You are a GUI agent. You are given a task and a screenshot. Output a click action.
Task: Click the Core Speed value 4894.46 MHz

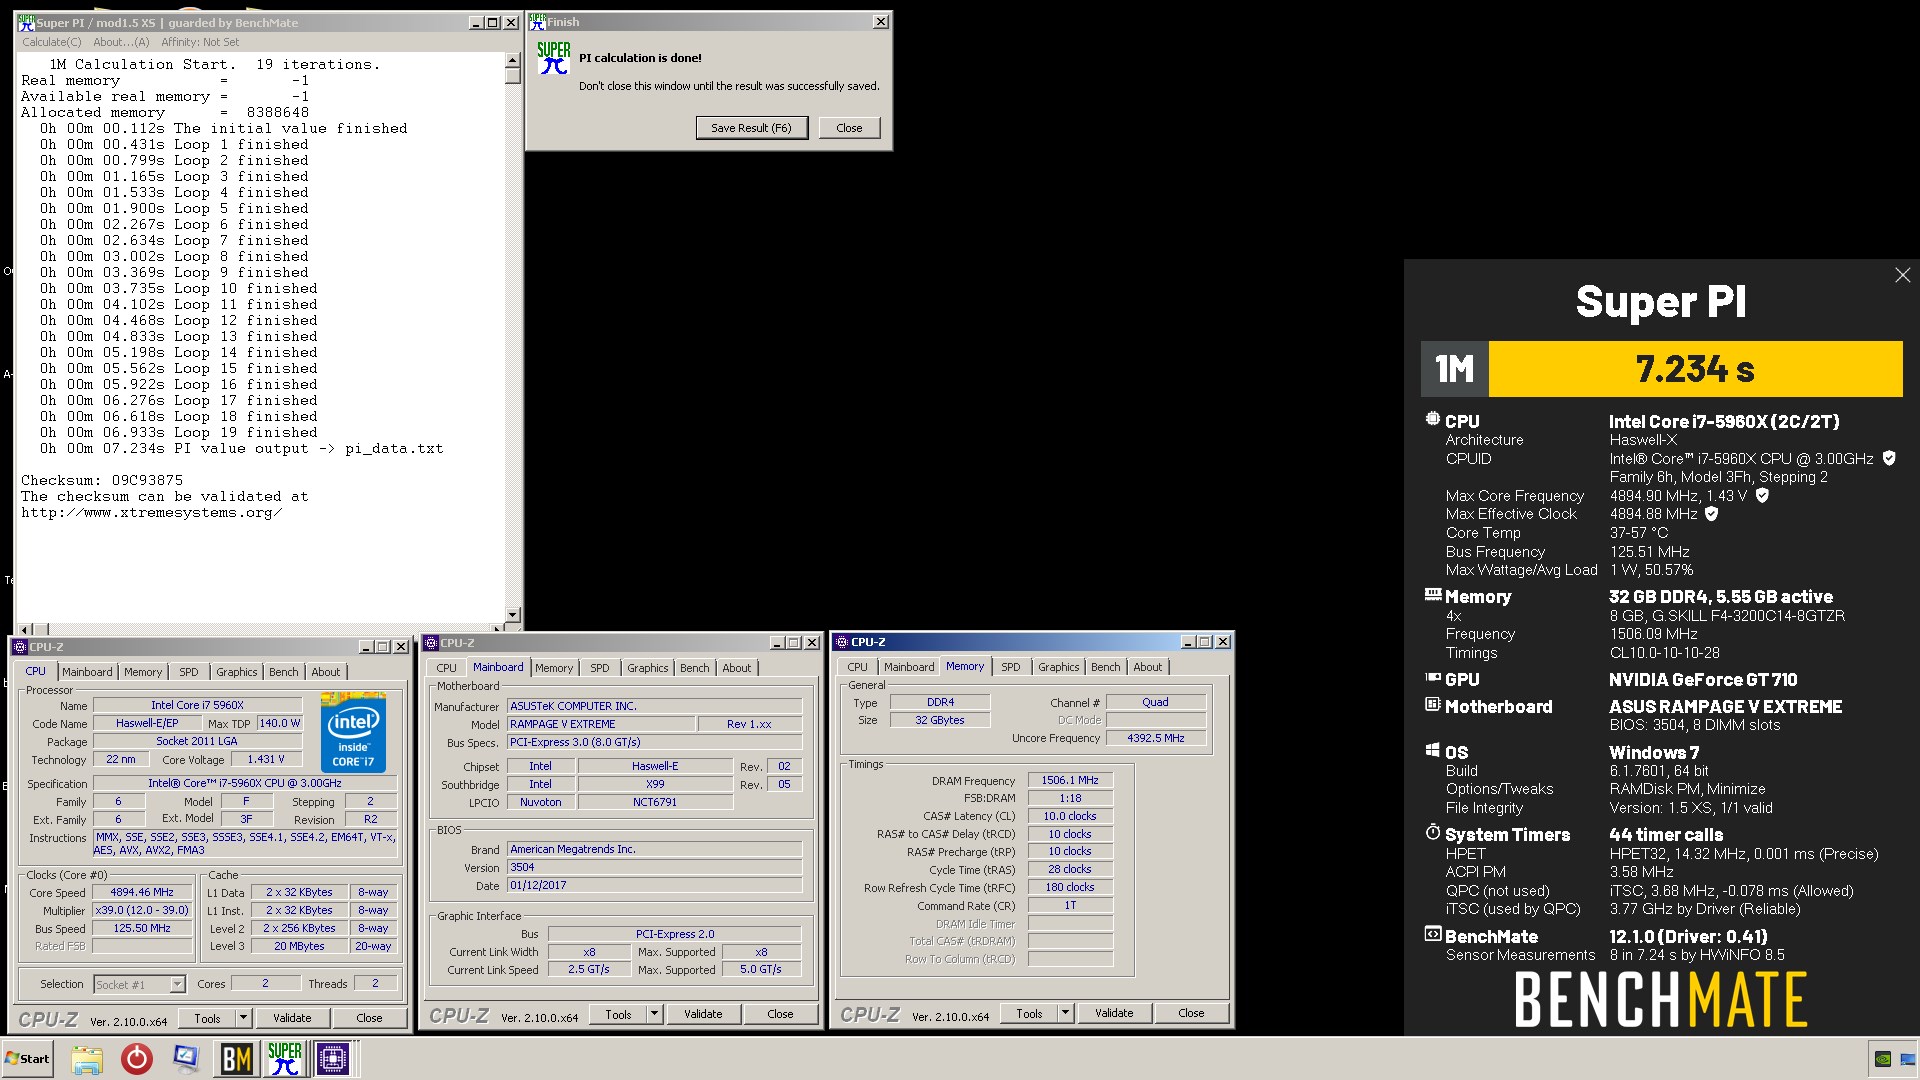[x=142, y=892]
